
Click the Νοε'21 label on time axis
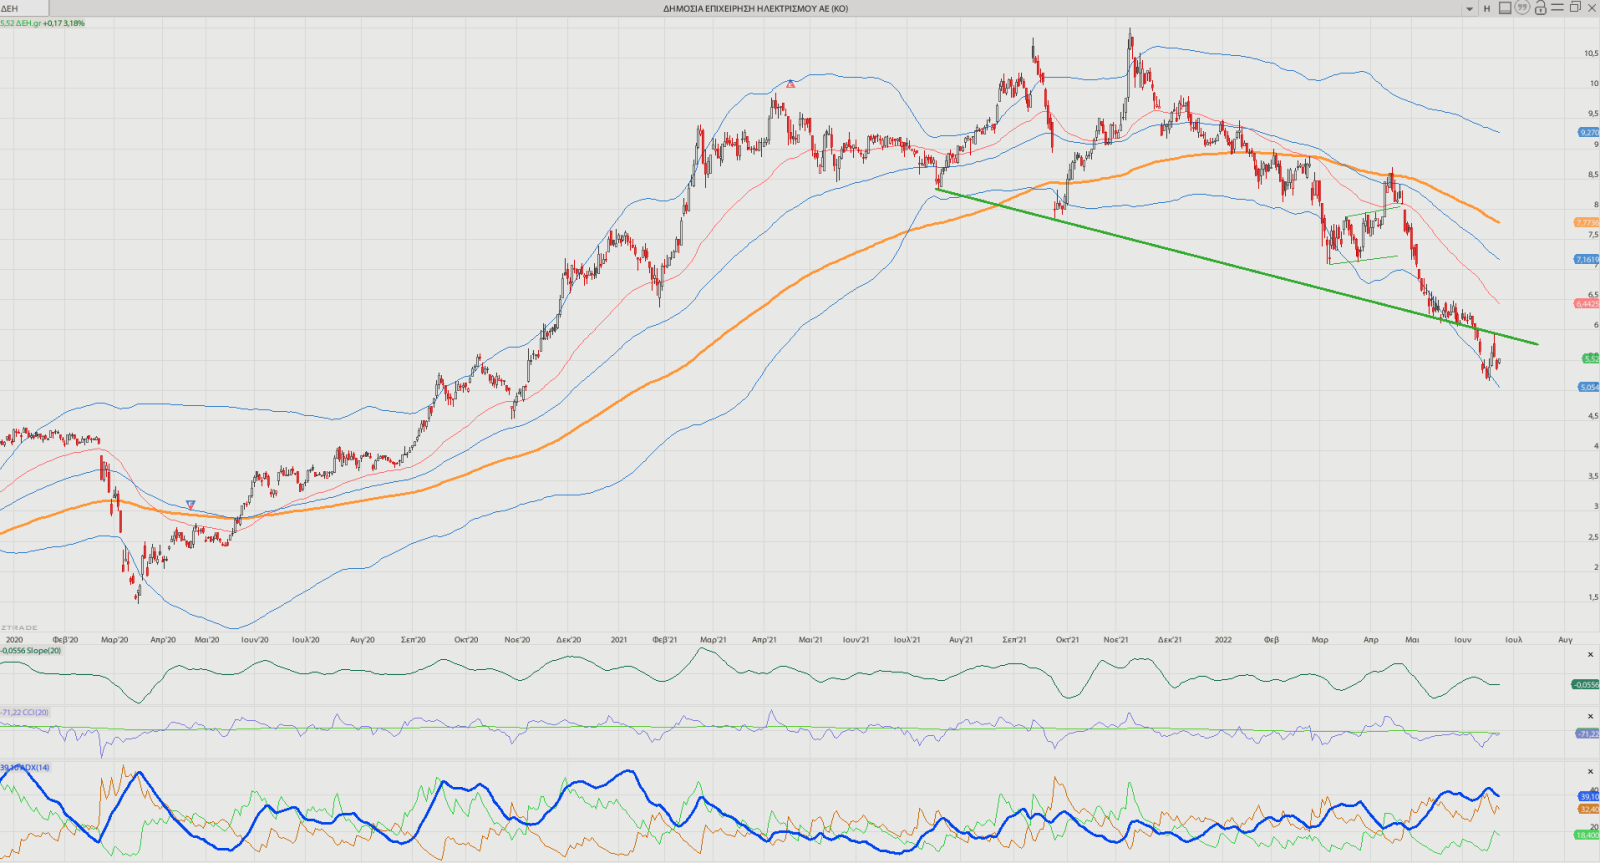pos(1116,640)
